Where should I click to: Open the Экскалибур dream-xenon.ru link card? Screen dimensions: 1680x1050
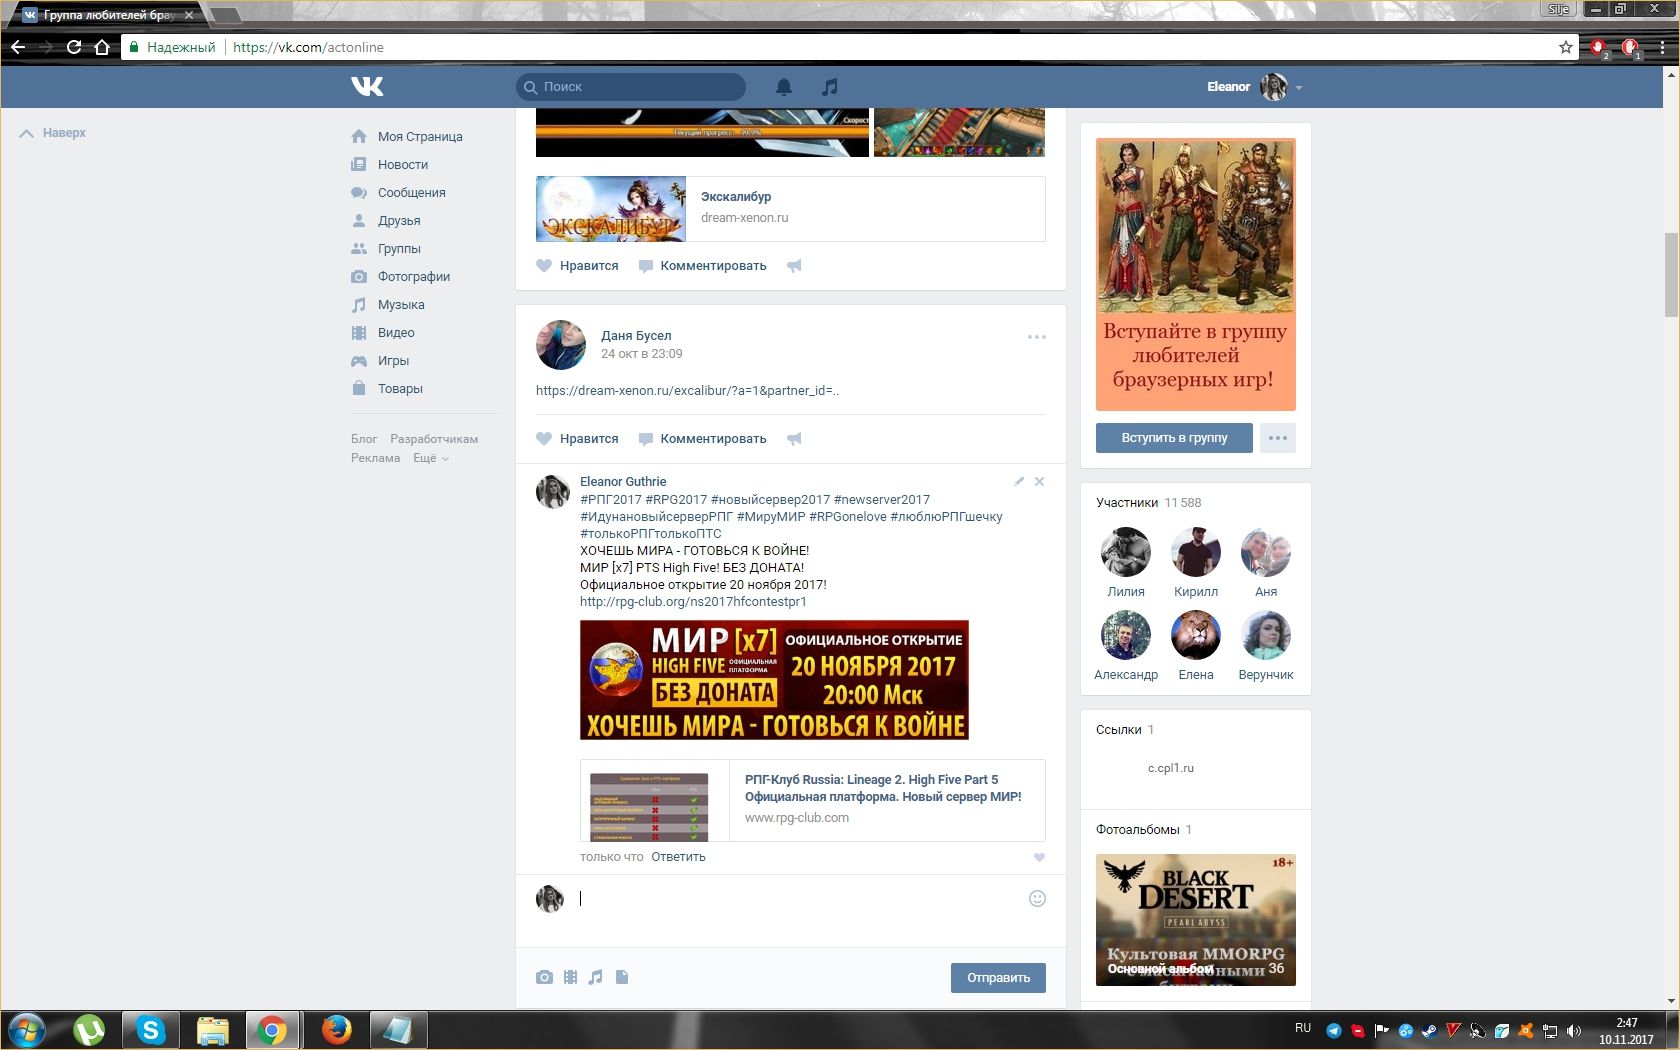tap(790, 209)
